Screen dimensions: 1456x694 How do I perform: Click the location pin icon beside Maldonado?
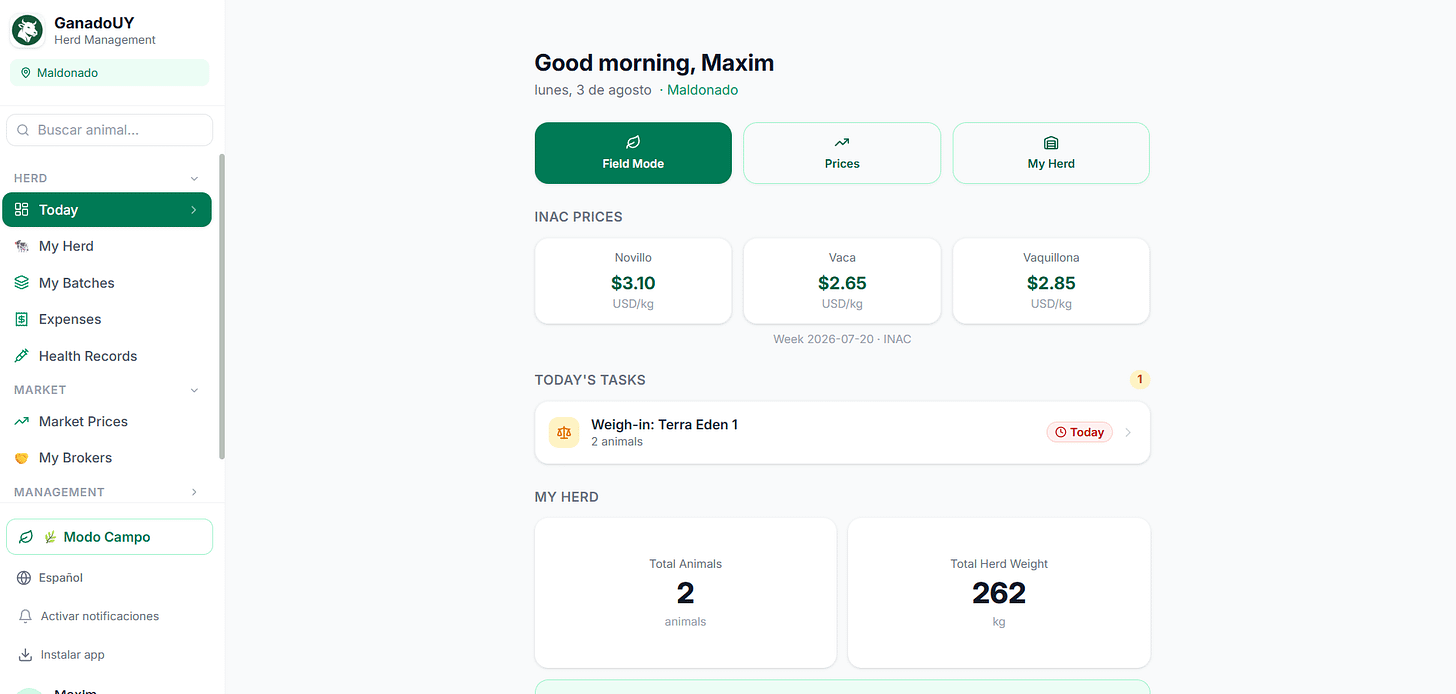coord(26,73)
